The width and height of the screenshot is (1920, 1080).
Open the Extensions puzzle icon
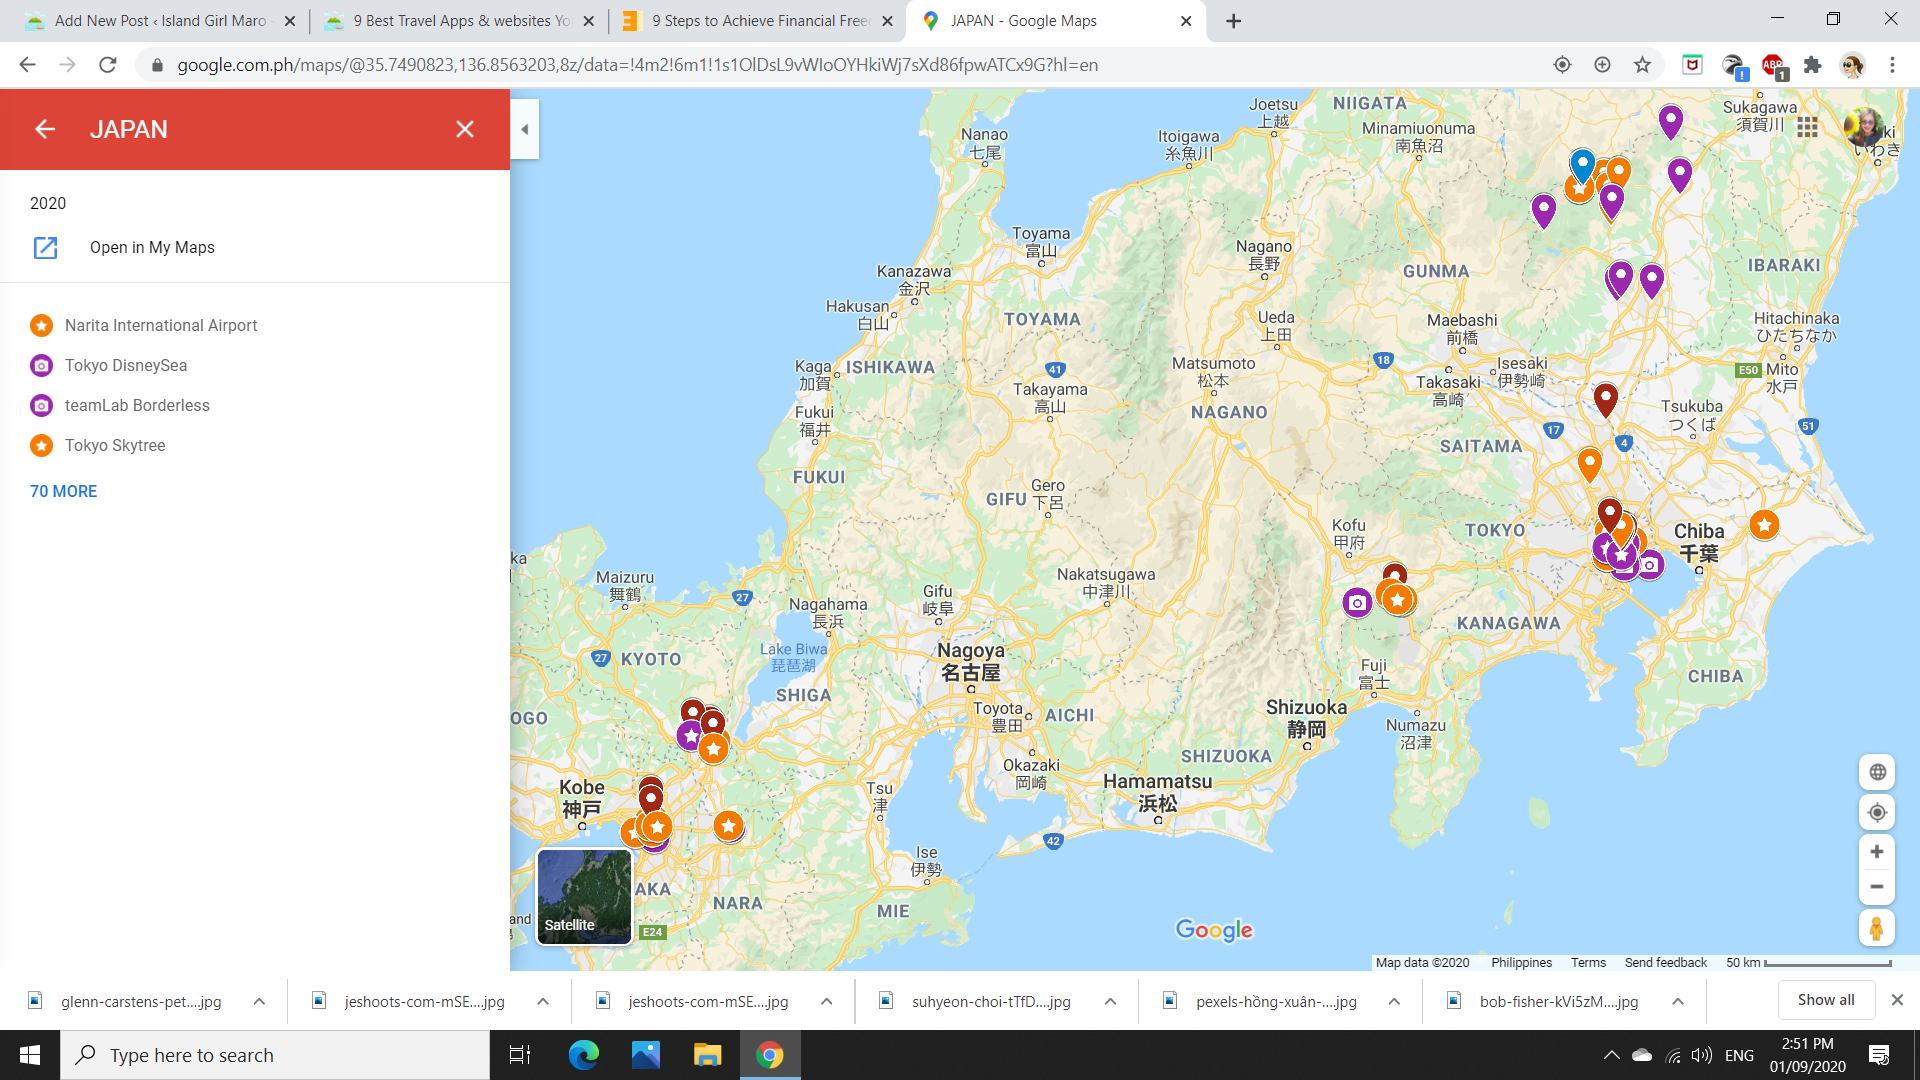1812,65
